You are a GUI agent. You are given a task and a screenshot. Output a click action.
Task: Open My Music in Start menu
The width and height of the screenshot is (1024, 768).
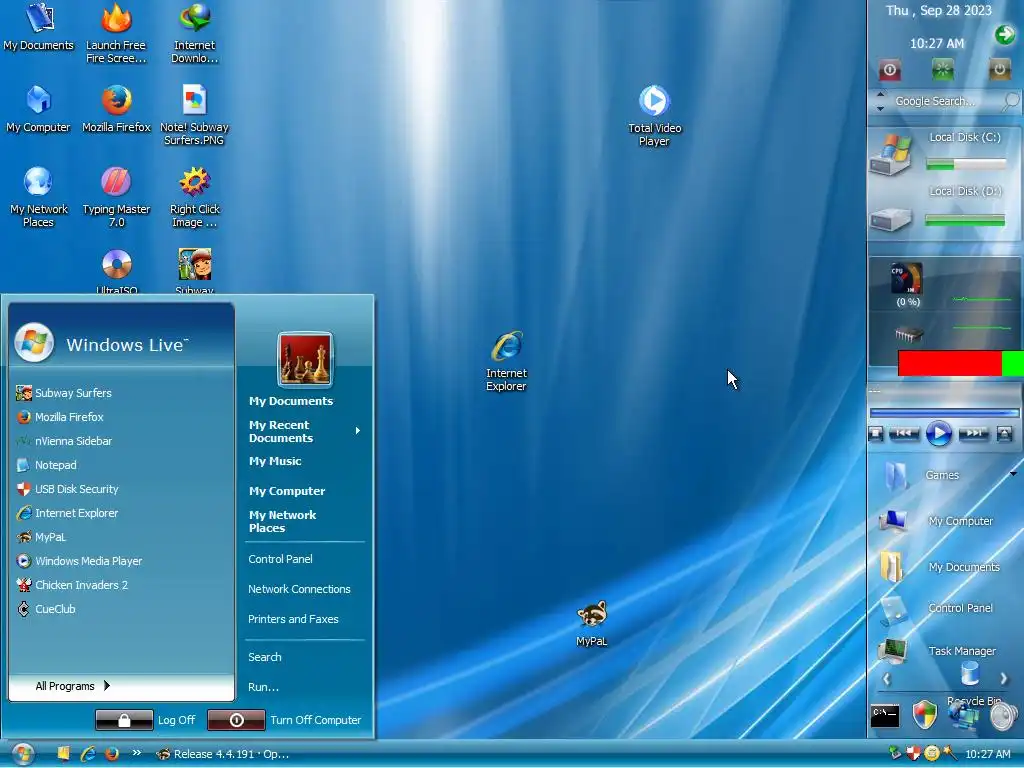[x=275, y=461]
